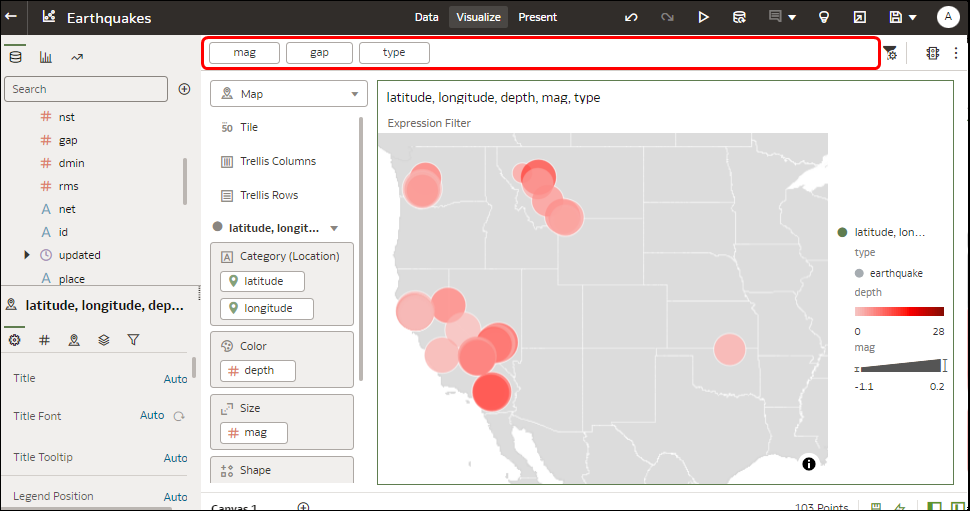
Task: Undo the last action
Action: (x=631, y=17)
